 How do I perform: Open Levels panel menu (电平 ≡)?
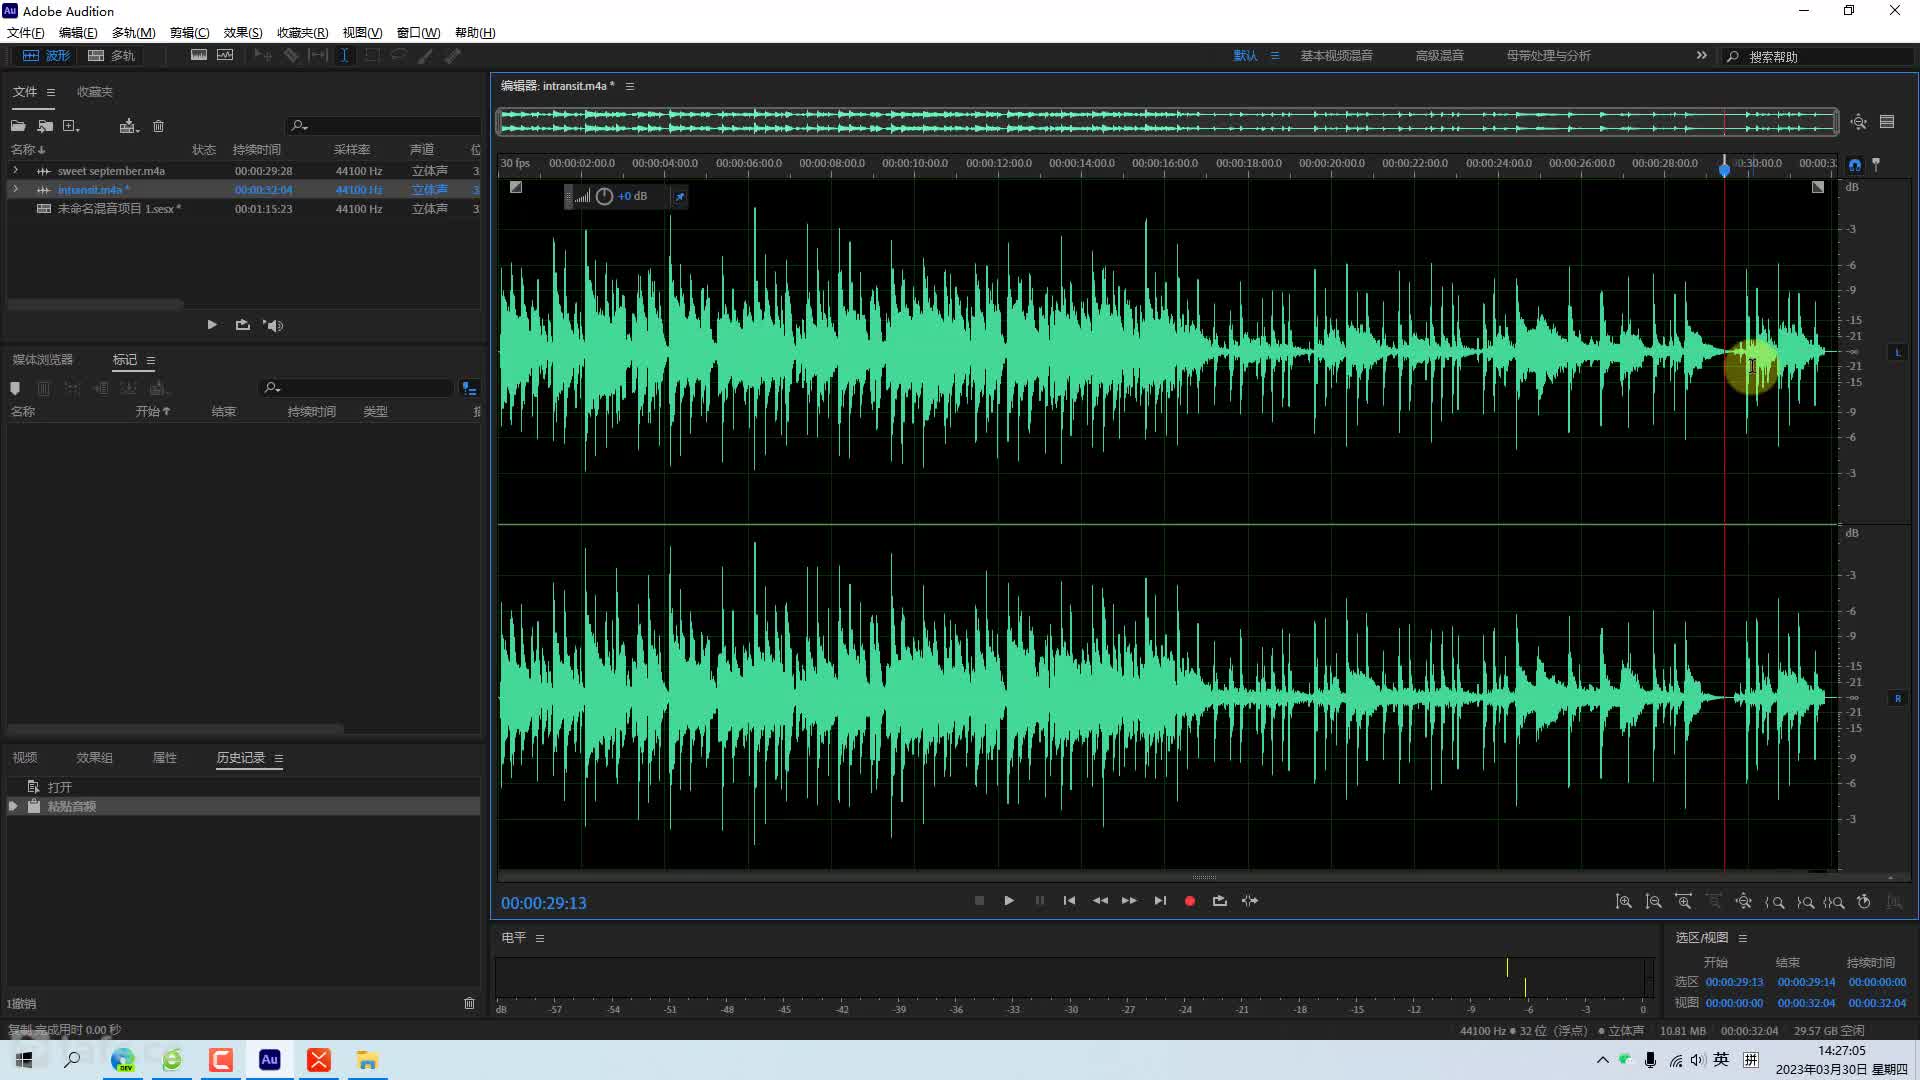[540, 938]
